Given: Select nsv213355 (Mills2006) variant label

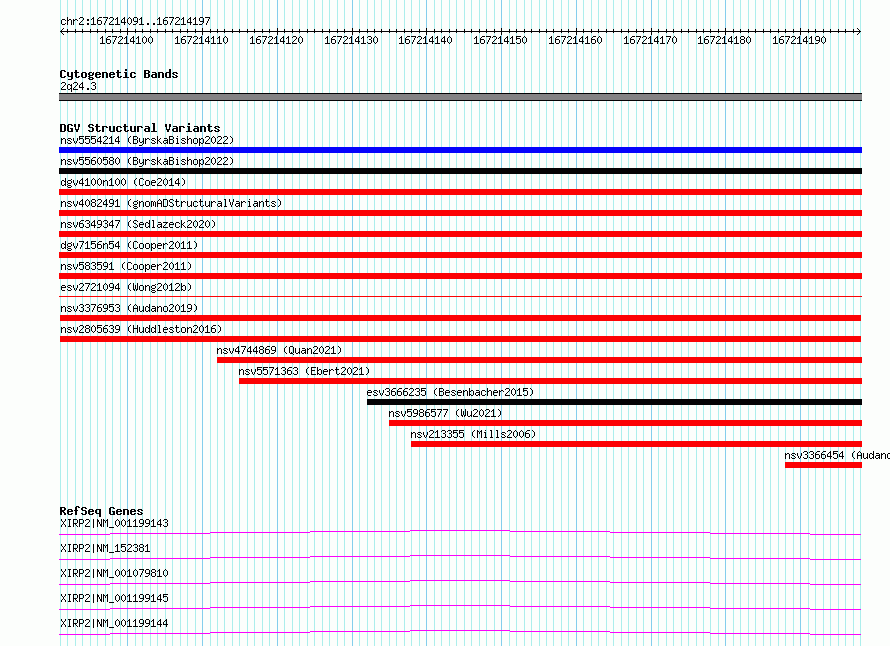Looking at the screenshot, I should click(x=473, y=434).
